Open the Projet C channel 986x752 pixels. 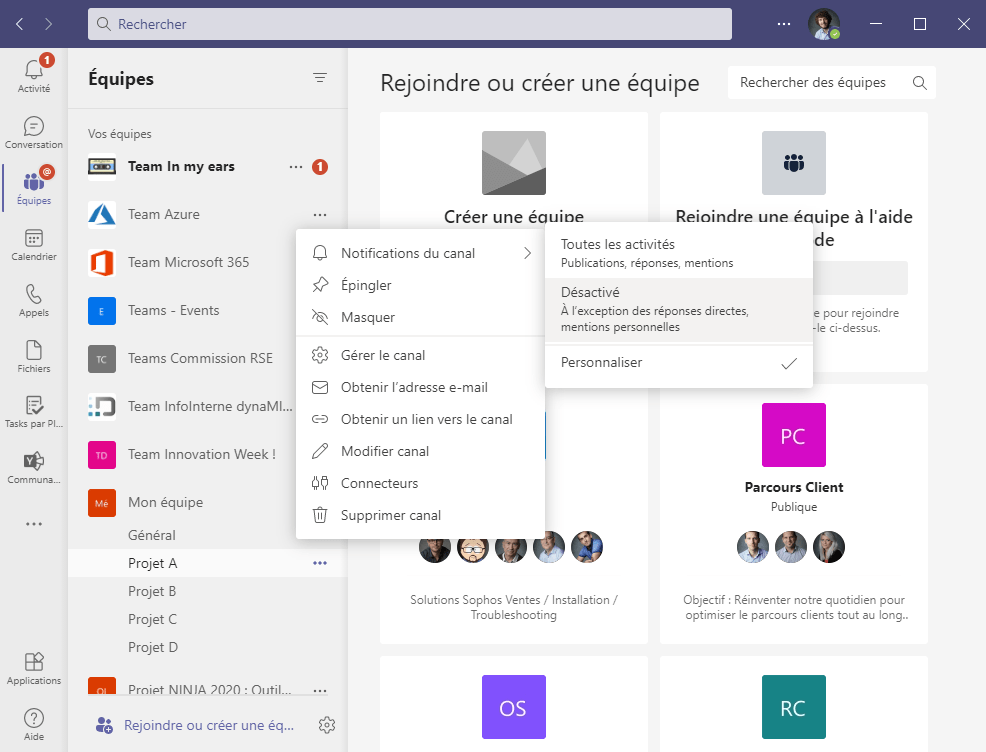point(208,619)
